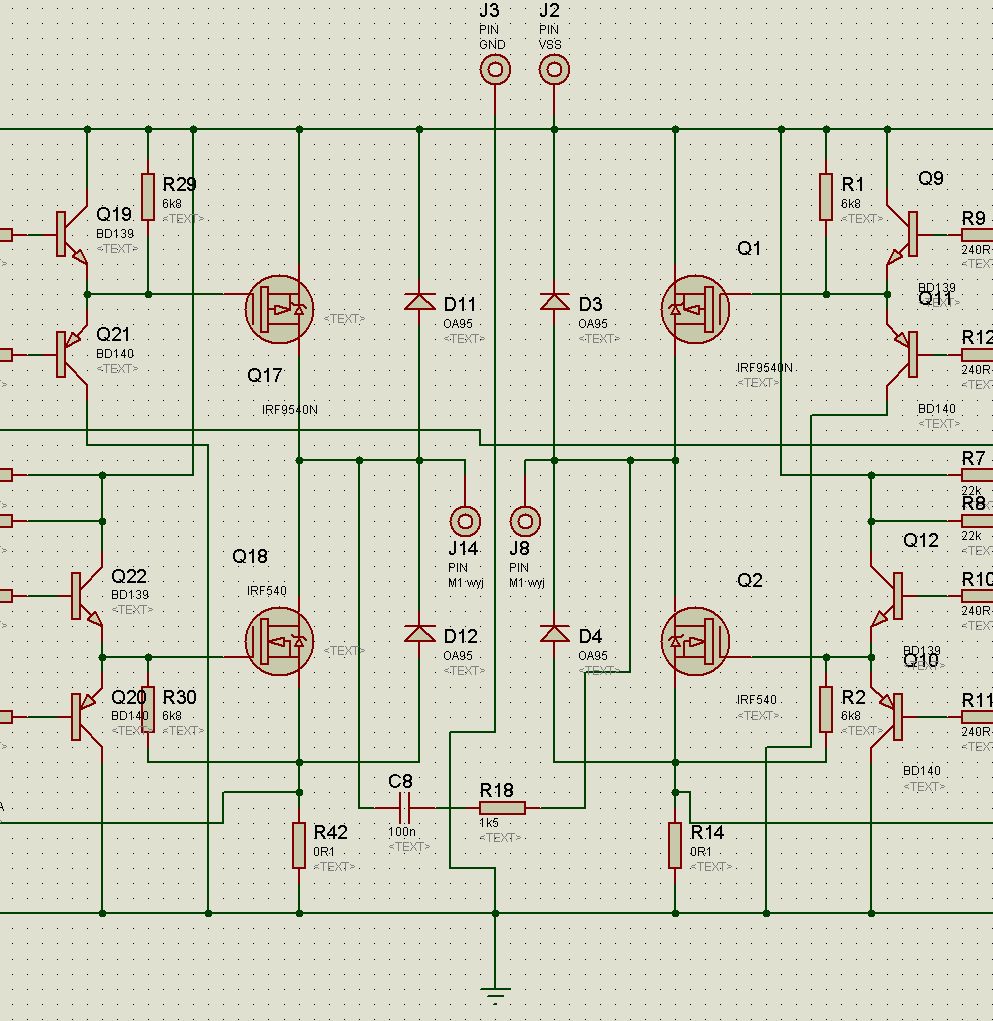Click the Q1 MOSFET symbol

coord(695,309)
